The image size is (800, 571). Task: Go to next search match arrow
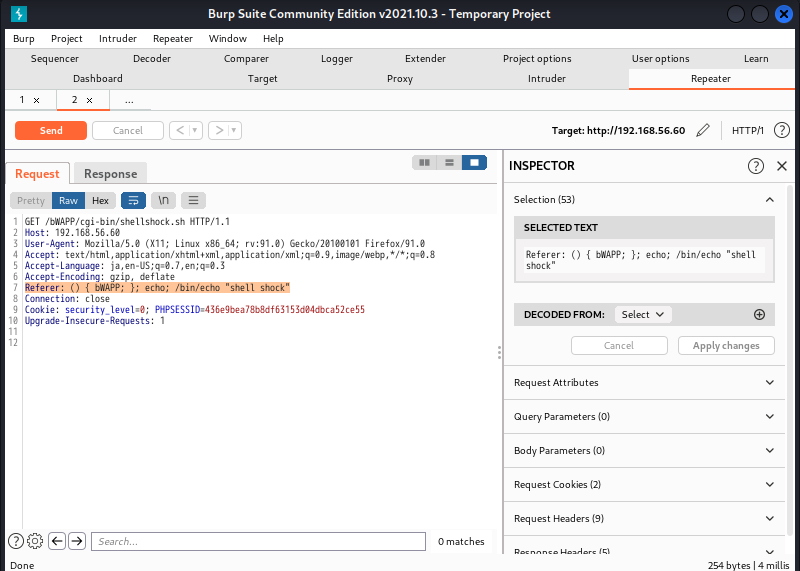pos(77,541)
